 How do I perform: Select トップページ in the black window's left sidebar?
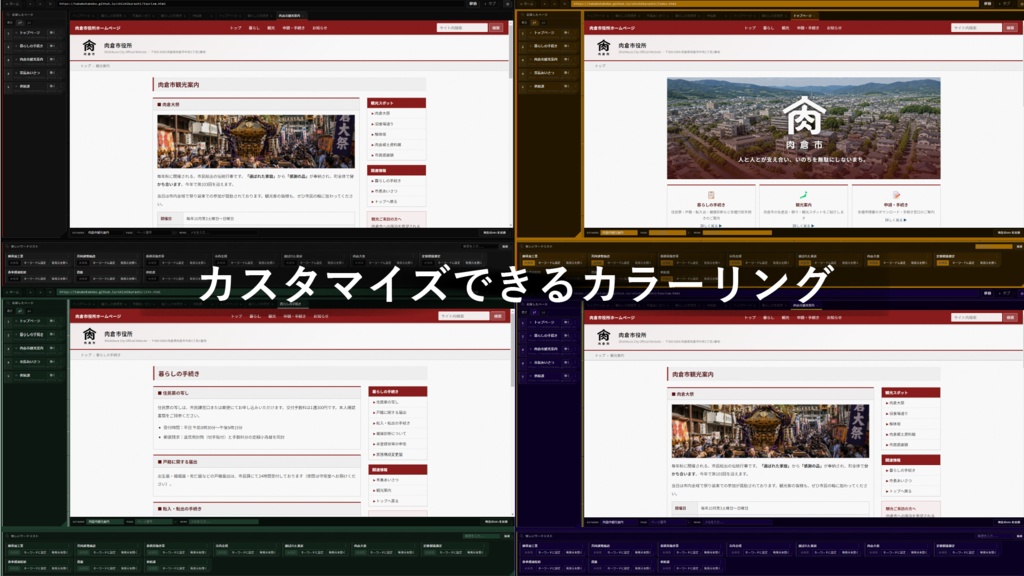point(30,33)
